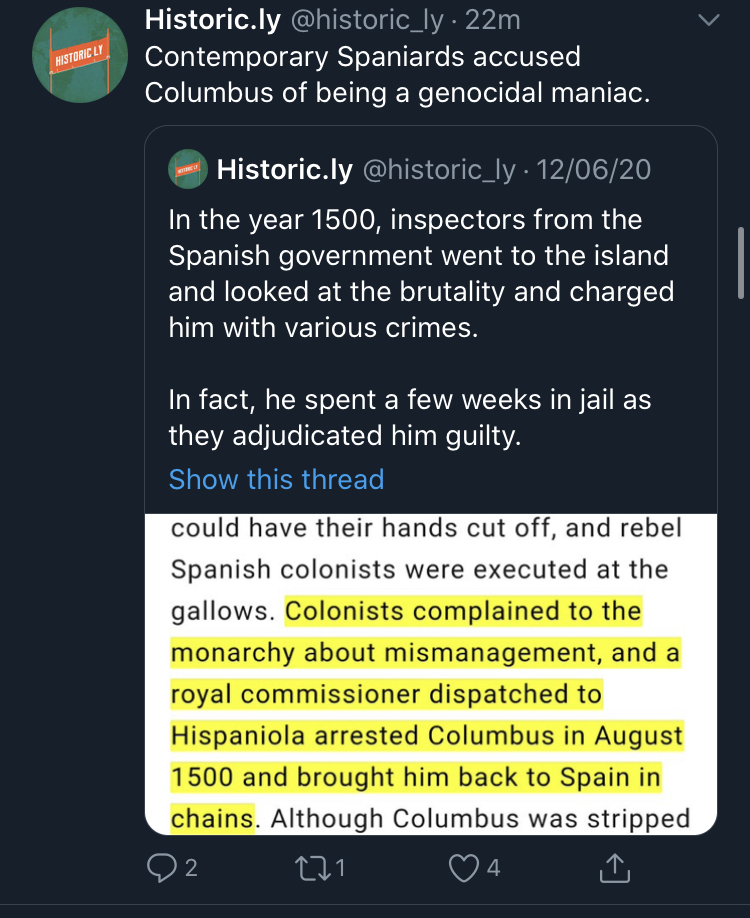The height and width of the screenshot is (918, 750).
Task: View the likes count number 4
Action: (494, 868)
